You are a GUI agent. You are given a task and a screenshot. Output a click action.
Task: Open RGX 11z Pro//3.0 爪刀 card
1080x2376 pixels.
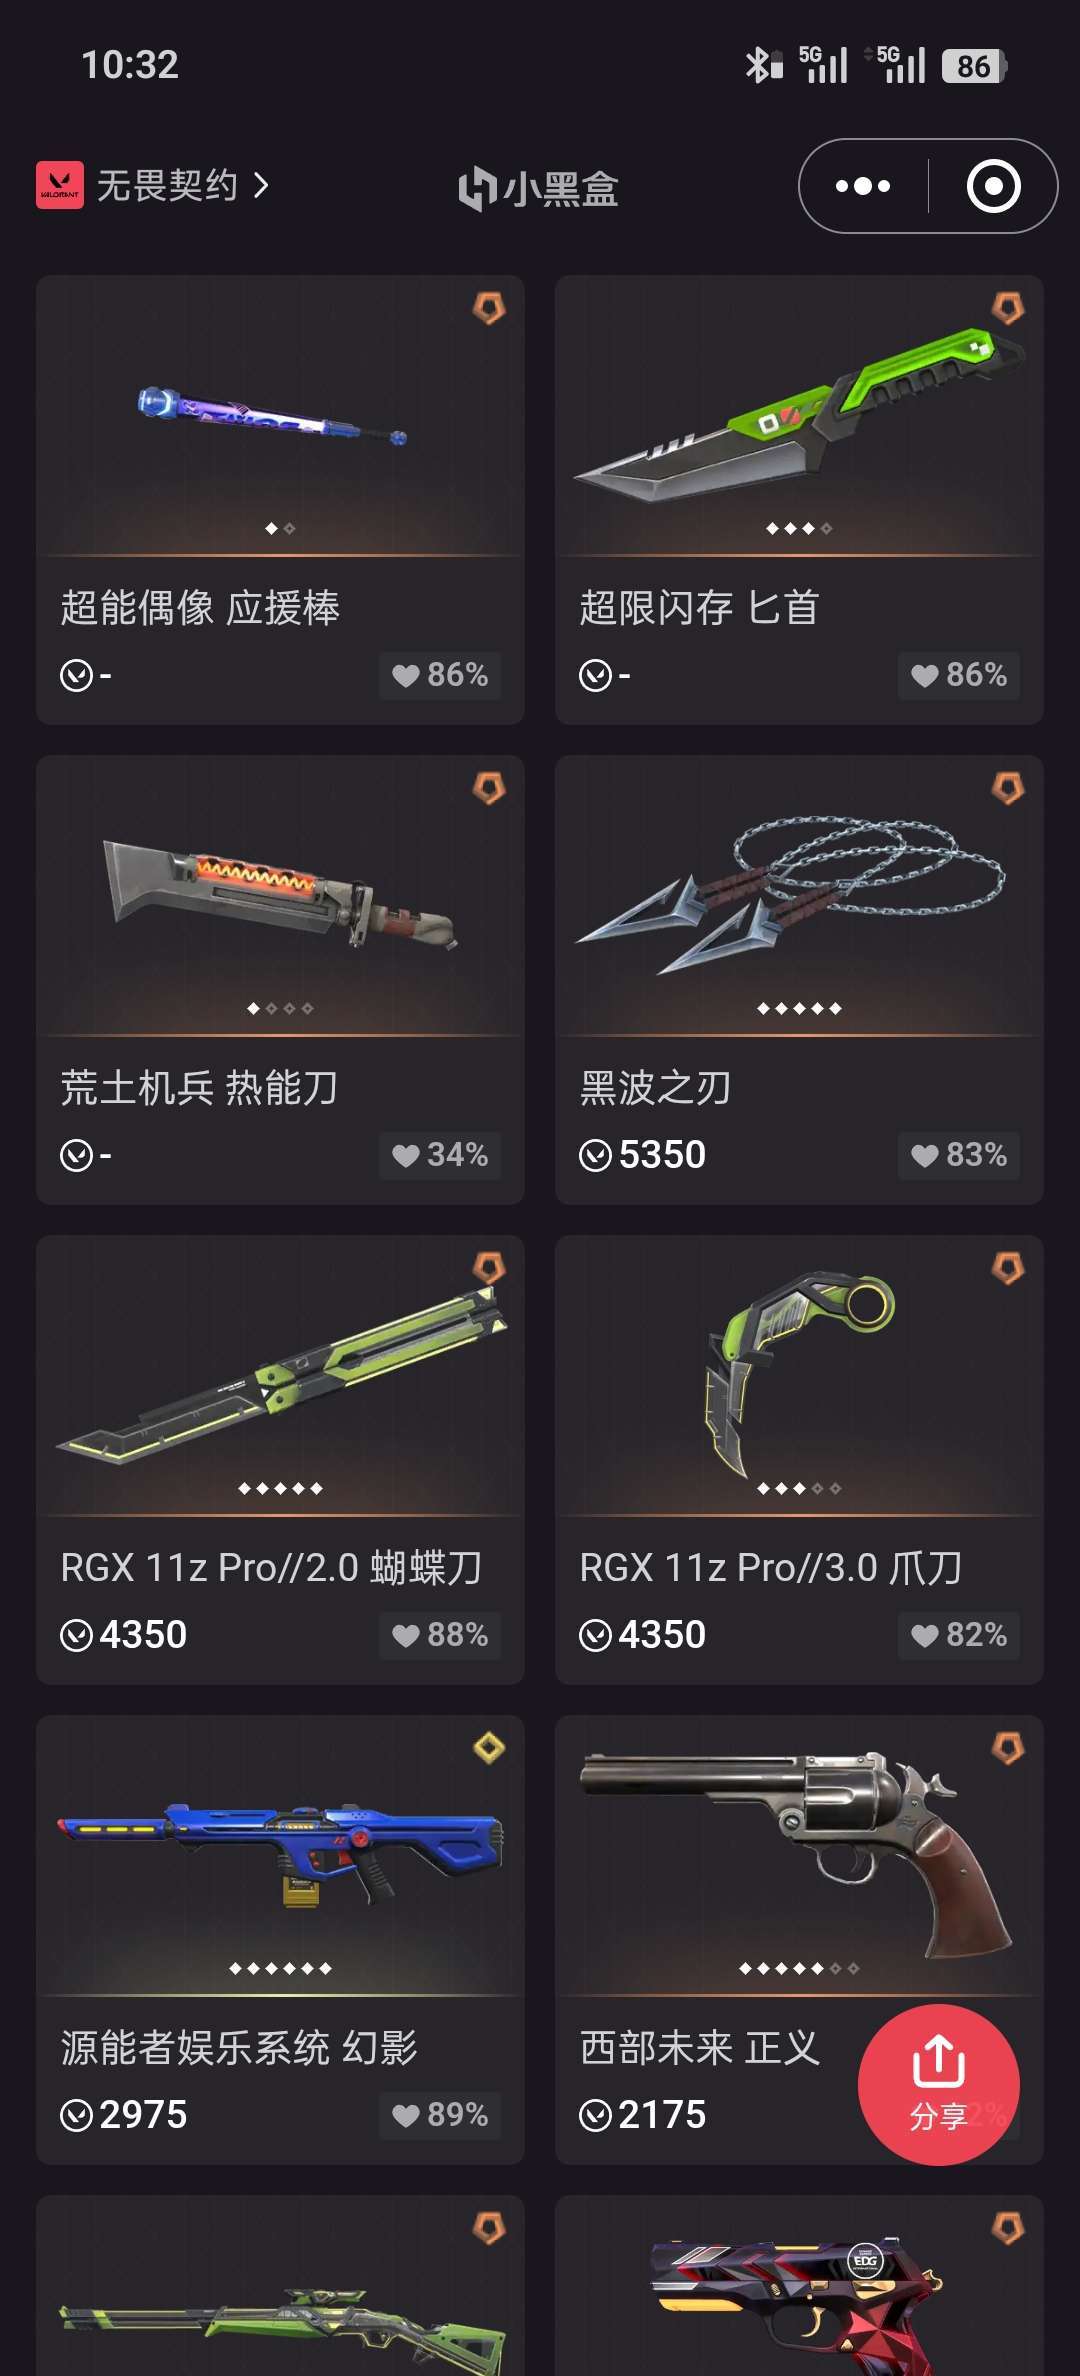tap(799, 1460)
